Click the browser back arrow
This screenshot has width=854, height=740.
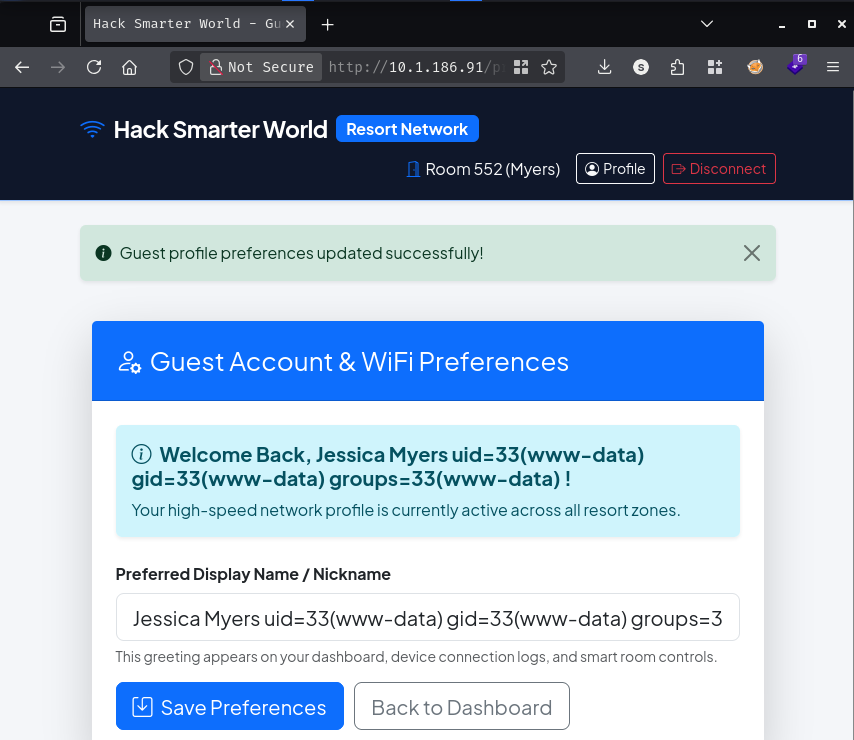click(22, 68)
